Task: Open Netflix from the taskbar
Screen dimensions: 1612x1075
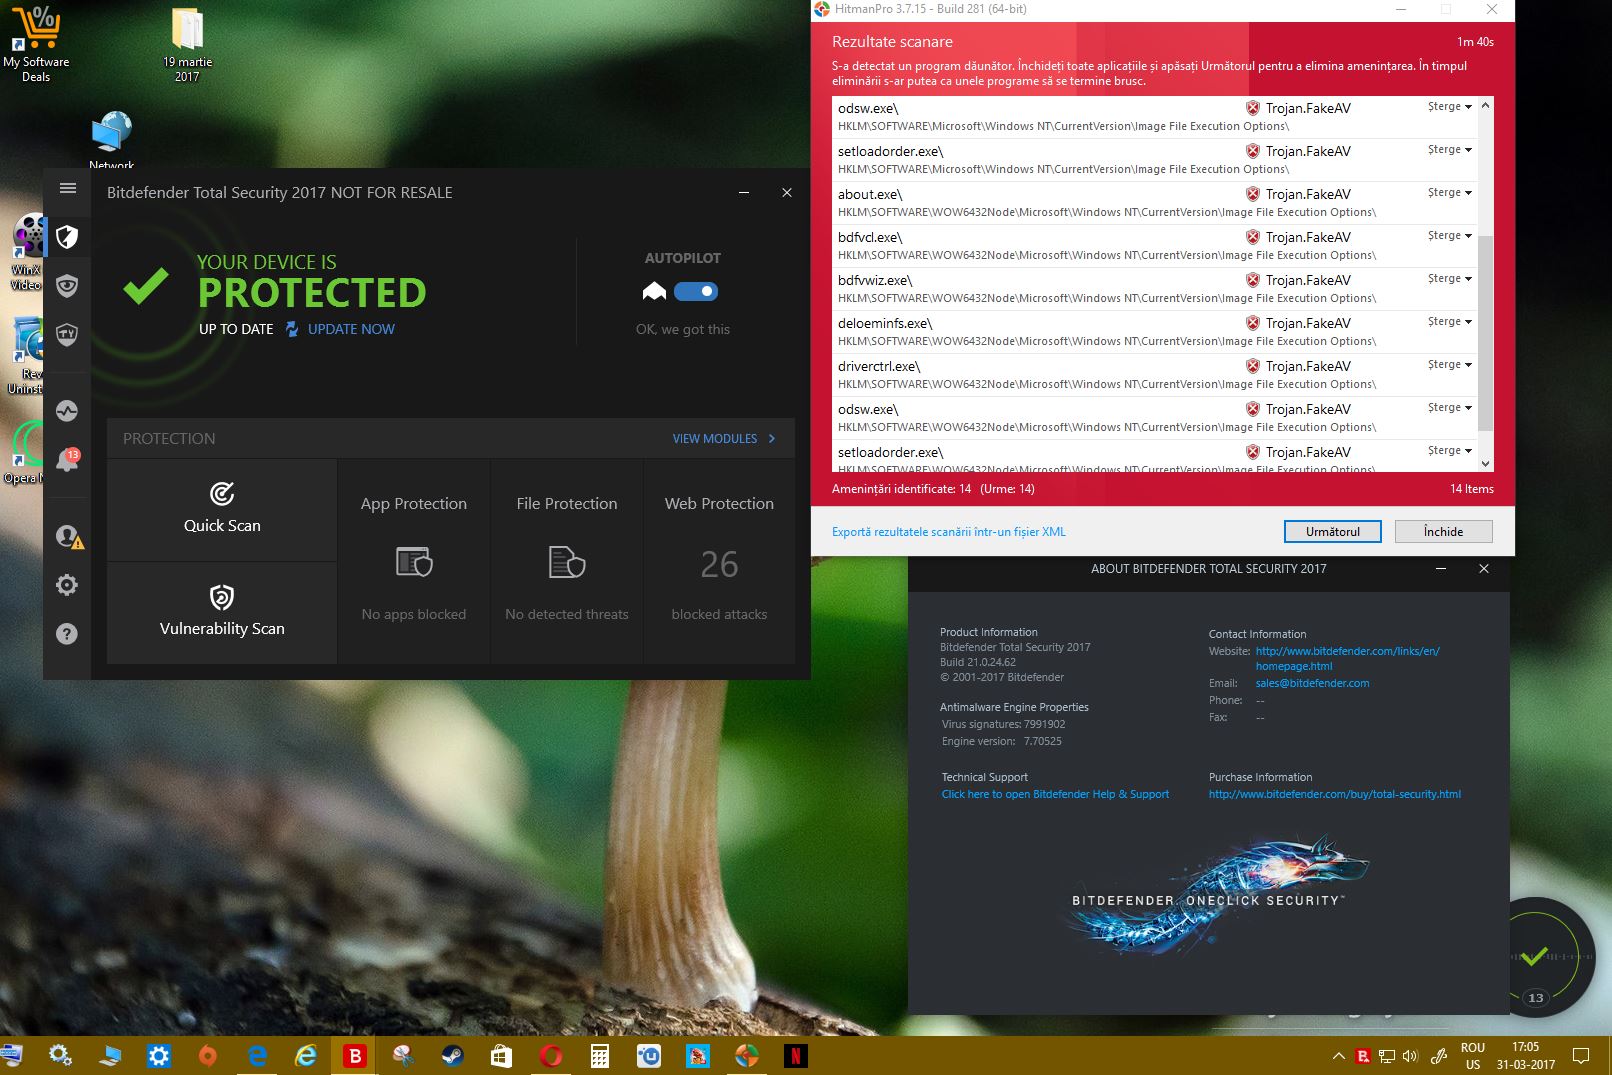Action: click(795, 1056)
